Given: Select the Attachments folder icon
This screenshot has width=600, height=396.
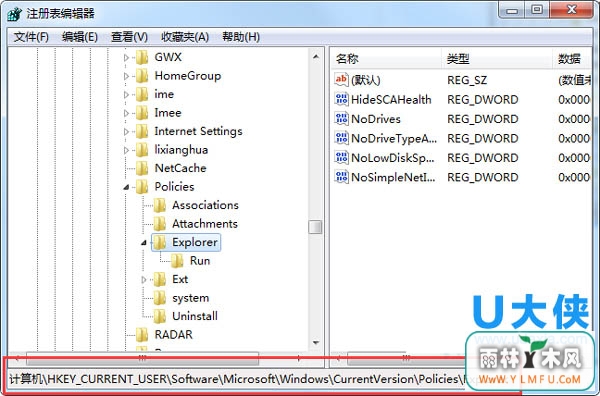Looking at the screenshot, I should pos(160,223).
